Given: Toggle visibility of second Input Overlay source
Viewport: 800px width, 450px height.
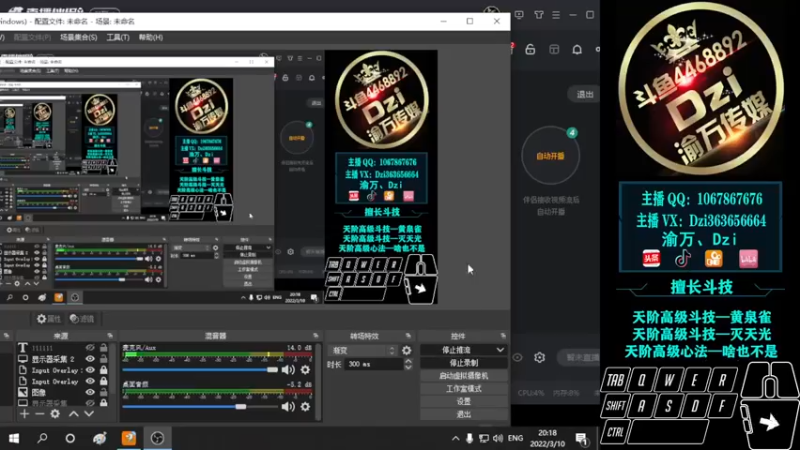Looking at the screenshot, I should pyautogui.click(x=90, y=381).
